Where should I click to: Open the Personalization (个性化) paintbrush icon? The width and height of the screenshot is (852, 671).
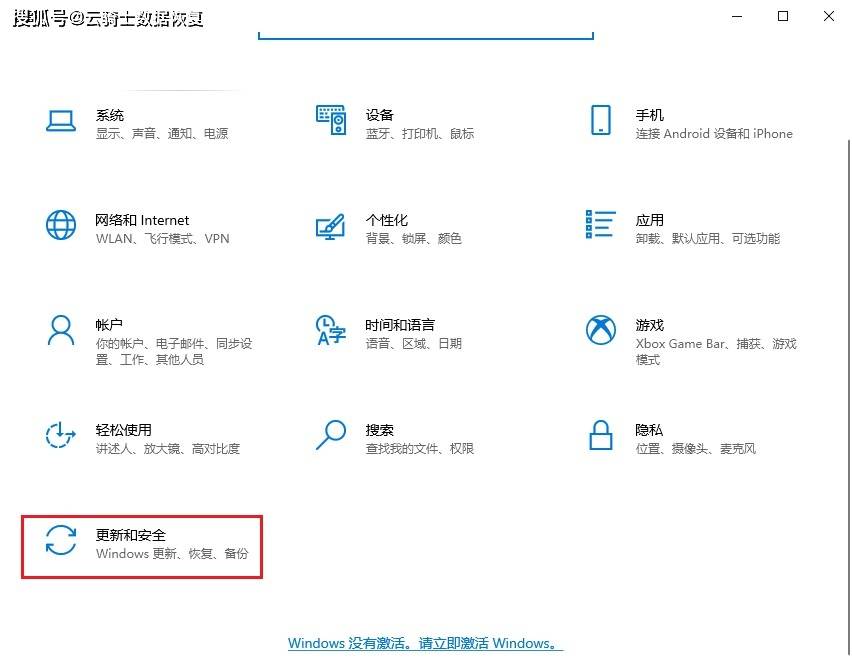point(330,227)
